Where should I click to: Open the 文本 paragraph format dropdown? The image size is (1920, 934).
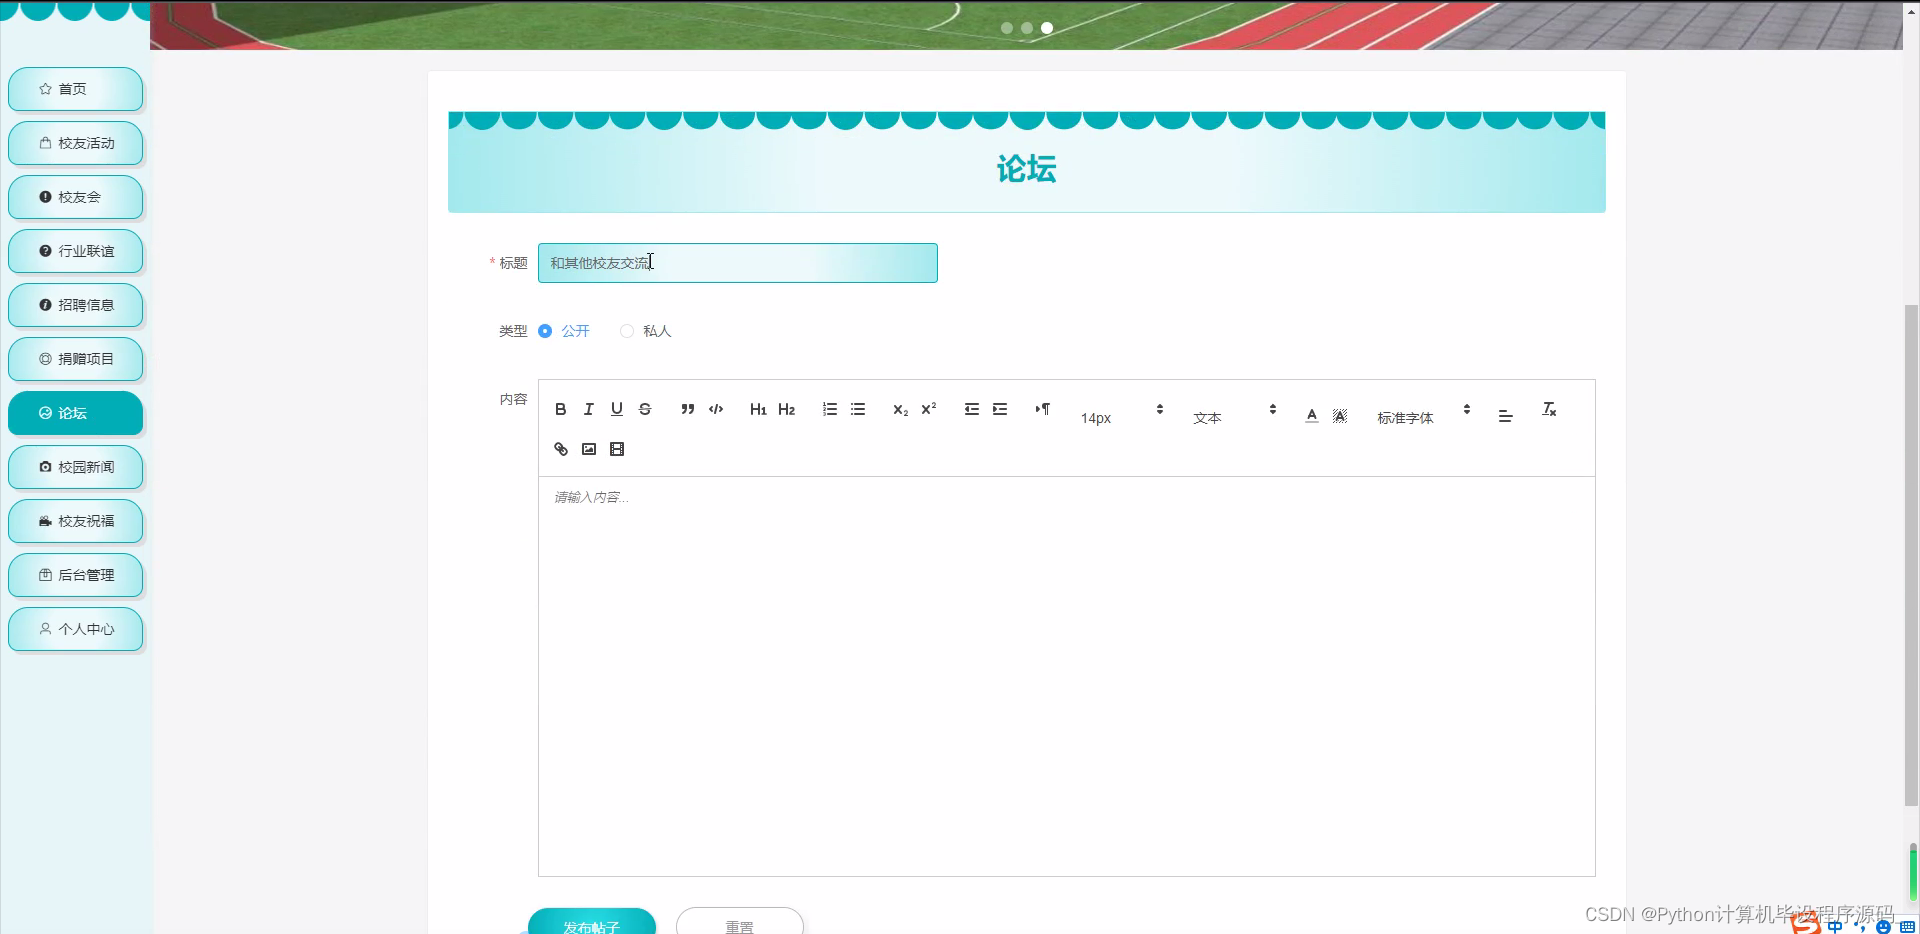[x=1207, y=418]
